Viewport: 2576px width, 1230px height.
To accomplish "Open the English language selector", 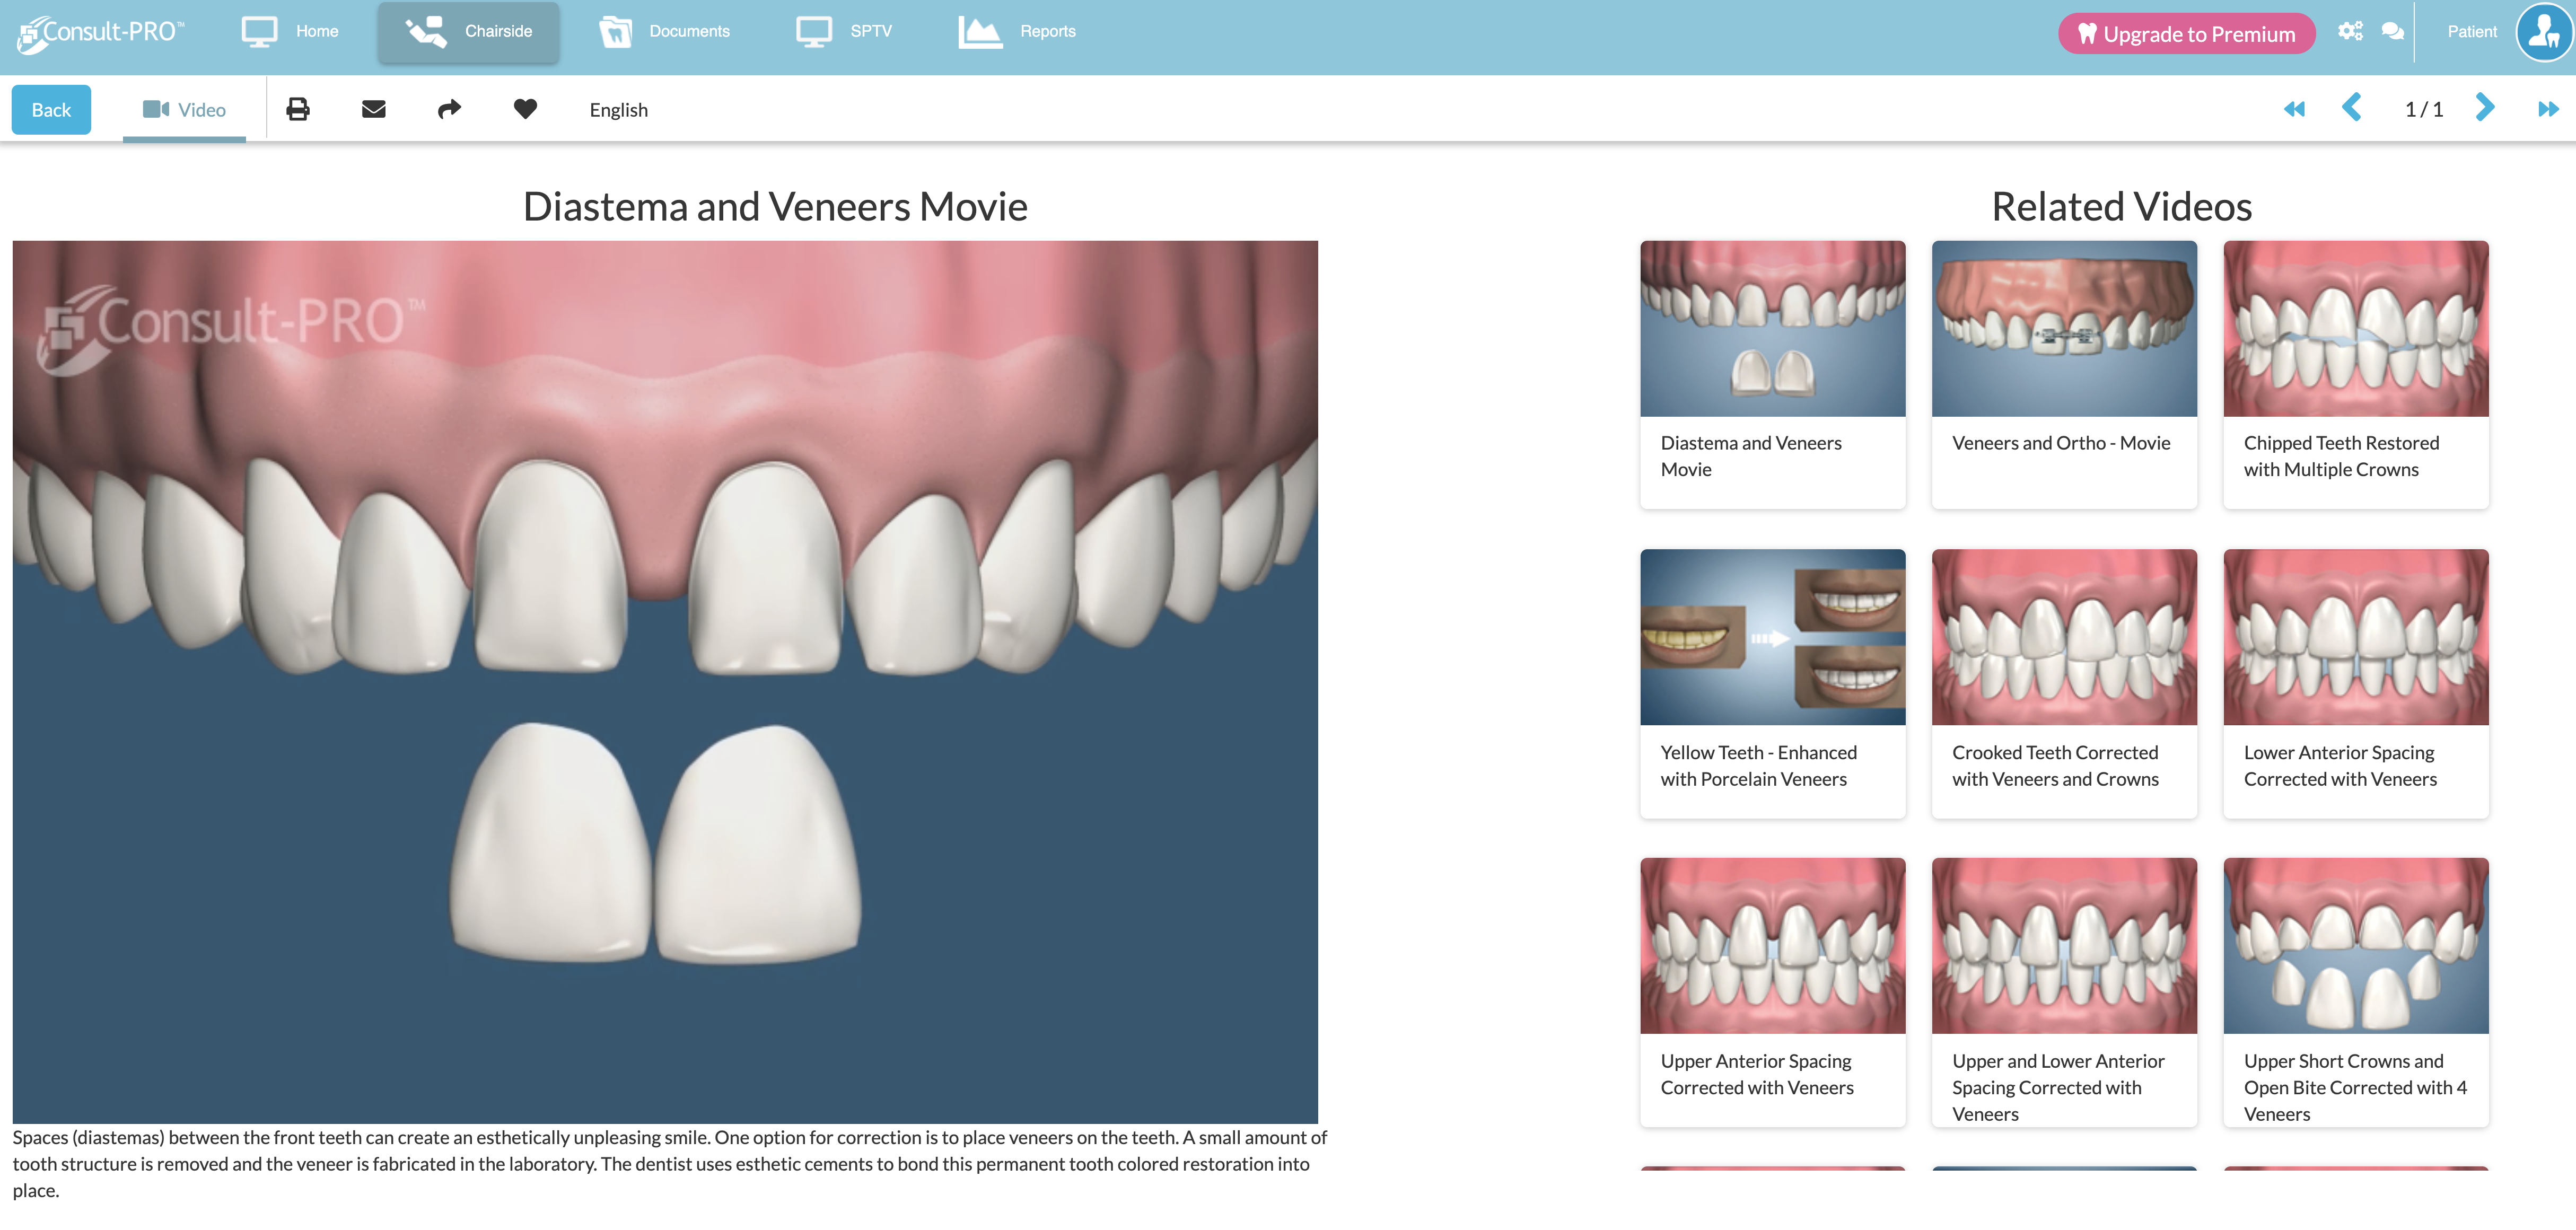I will pos(618,110).
